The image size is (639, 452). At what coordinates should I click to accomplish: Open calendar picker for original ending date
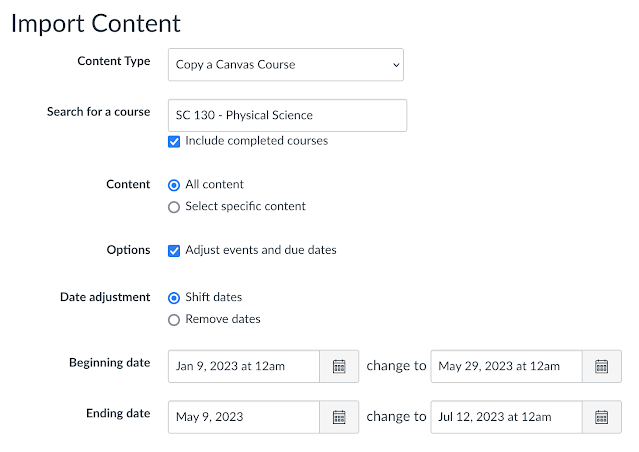click(x=339, y=416)
